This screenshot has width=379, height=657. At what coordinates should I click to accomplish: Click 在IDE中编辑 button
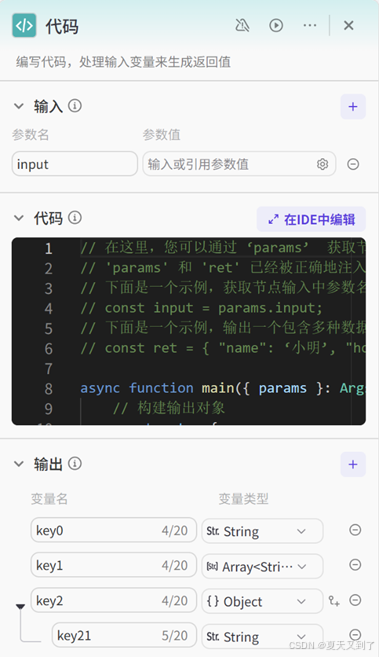coord(311,219)
